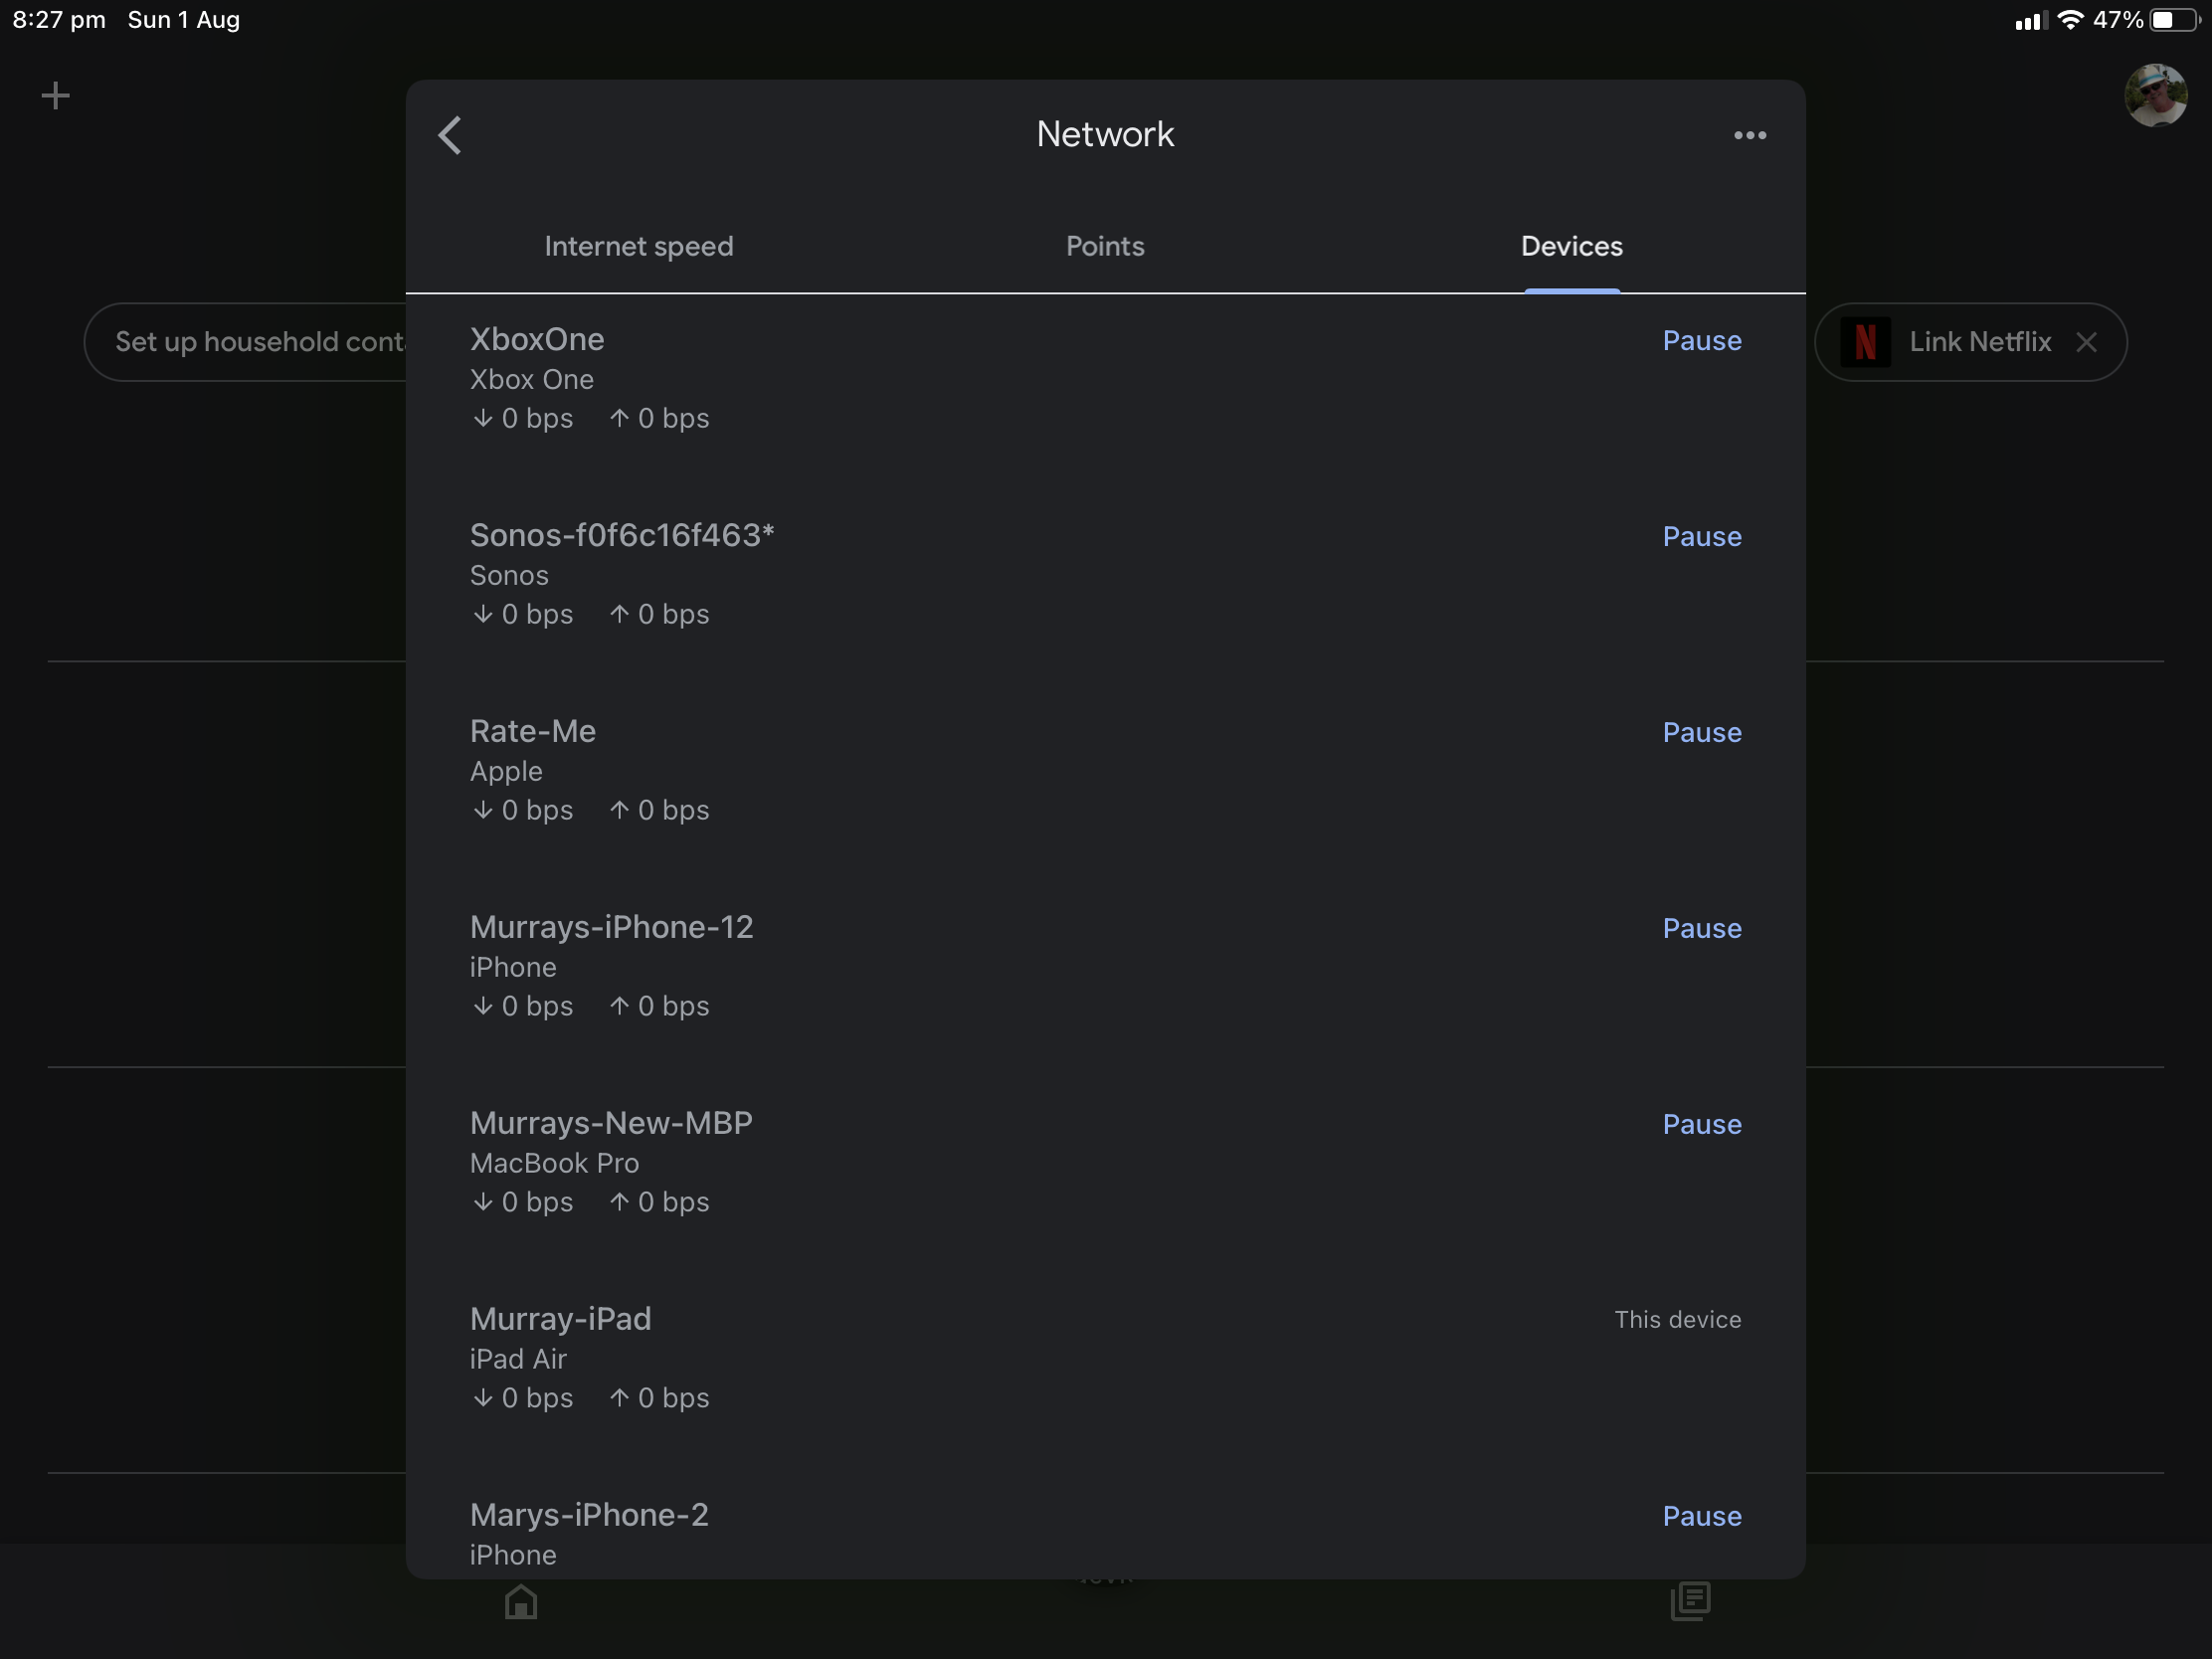Tap Murrays-New-MBP upload speed 0 bps
Image resolution: width=2212 pixels, height=1659 pixels.
pos(659,1202)
